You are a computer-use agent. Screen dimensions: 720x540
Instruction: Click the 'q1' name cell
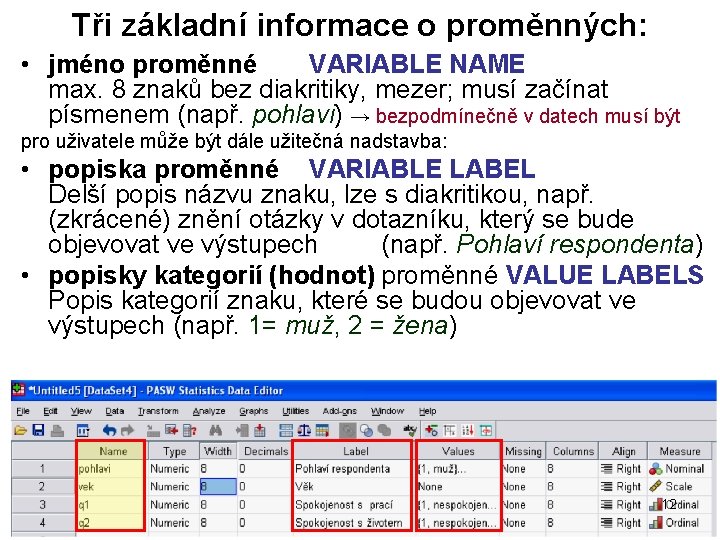coord(111,505)
